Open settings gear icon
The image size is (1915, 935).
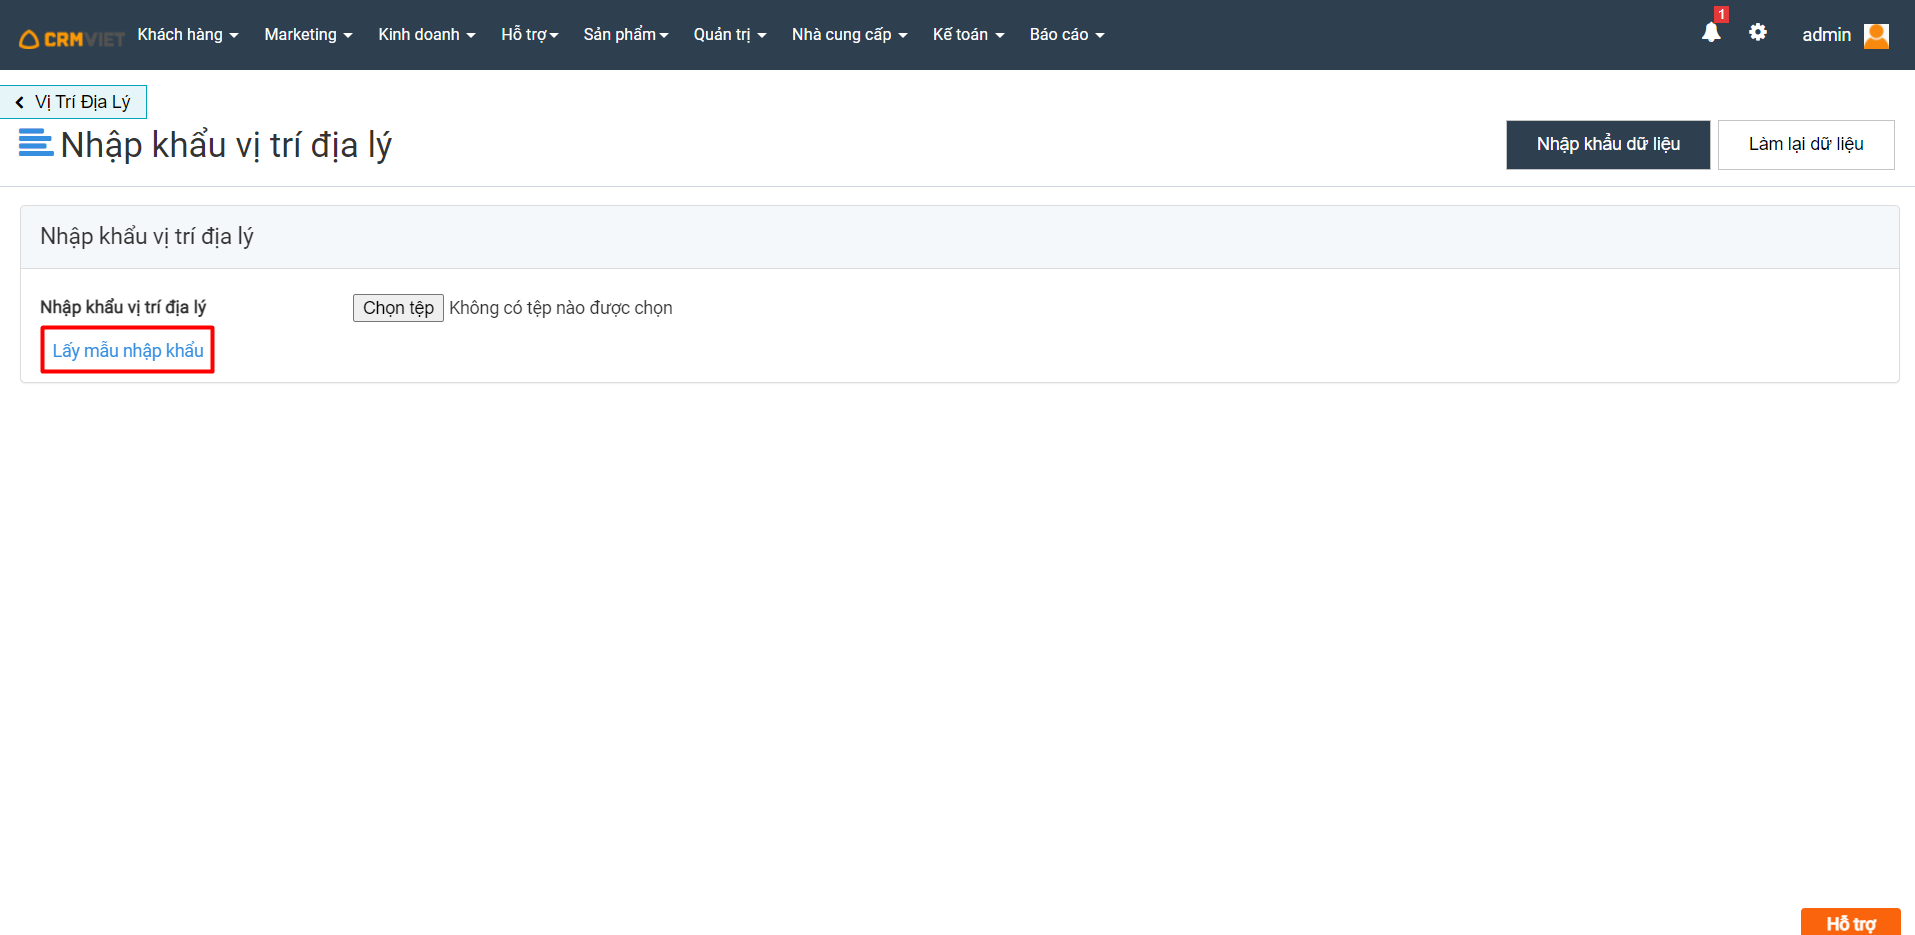(1758, 33)
